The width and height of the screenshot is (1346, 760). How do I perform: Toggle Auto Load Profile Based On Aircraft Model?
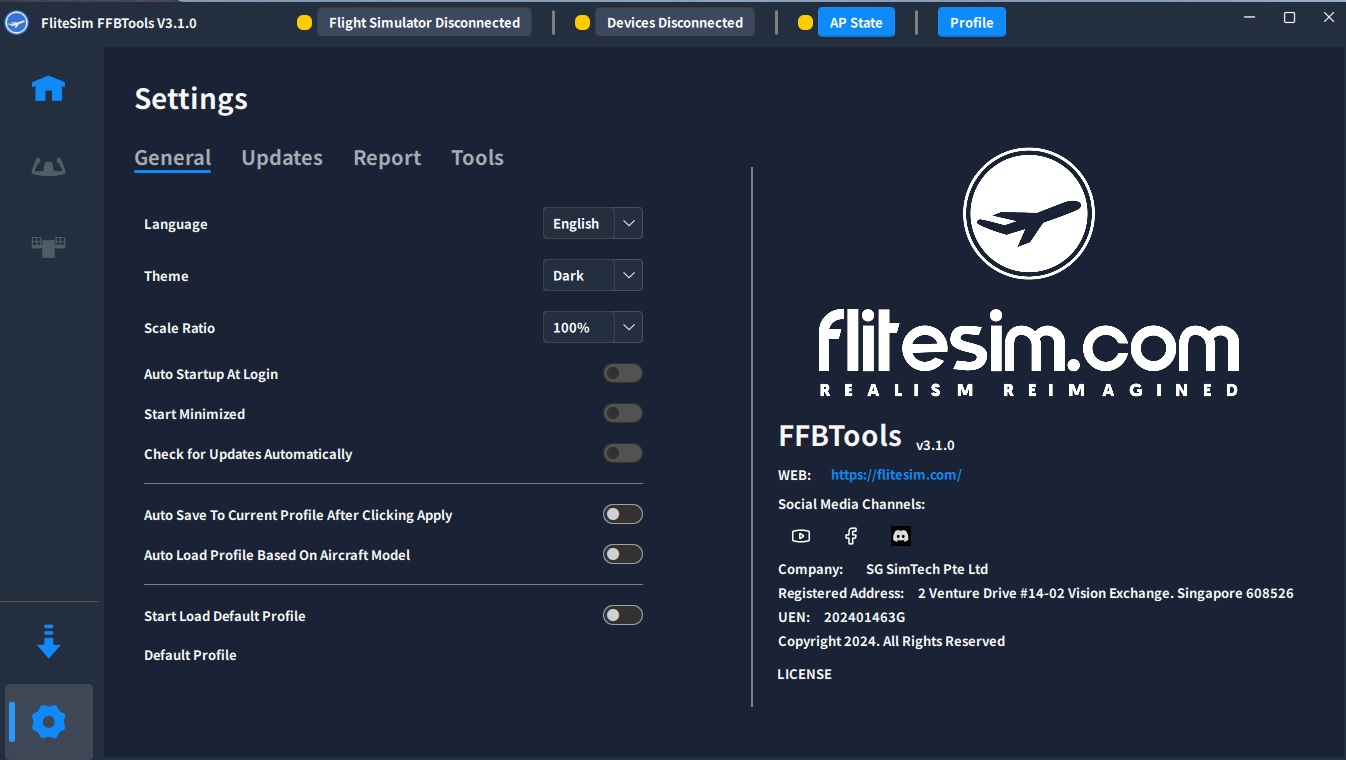click(x=622, y=555)
